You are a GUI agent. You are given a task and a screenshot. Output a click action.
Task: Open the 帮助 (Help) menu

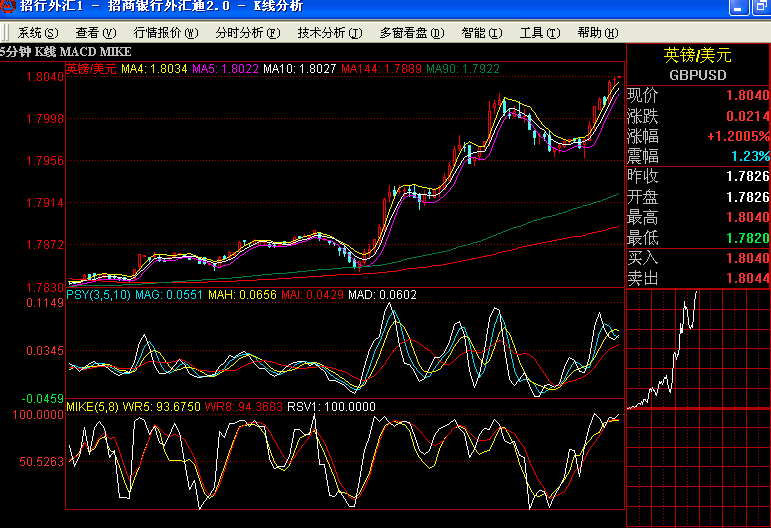click(597, 33)
